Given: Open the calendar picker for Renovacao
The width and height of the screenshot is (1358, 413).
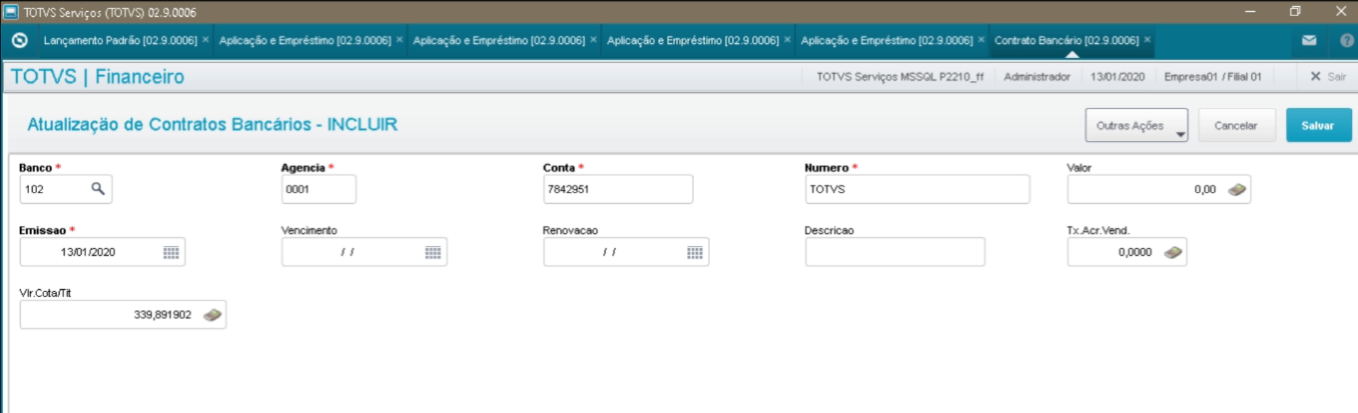Looking at the screenshot, I should click(x=694, y=253).
